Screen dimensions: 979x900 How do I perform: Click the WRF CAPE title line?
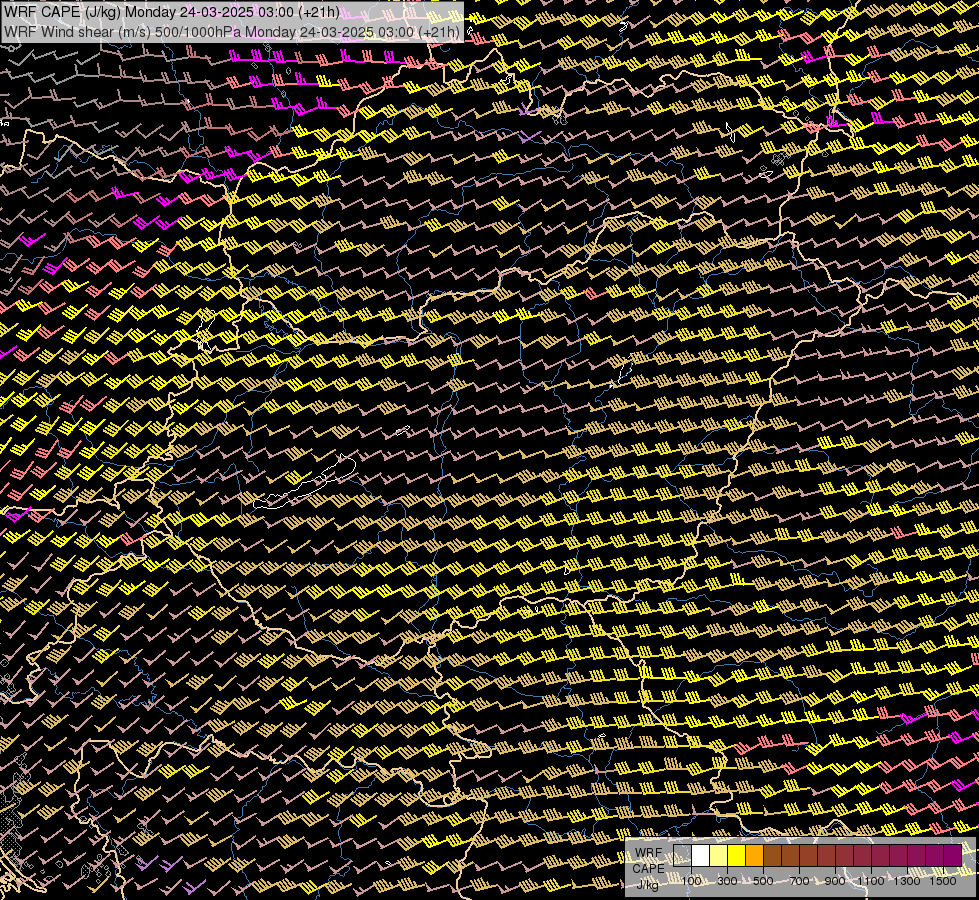coord(172,12)
